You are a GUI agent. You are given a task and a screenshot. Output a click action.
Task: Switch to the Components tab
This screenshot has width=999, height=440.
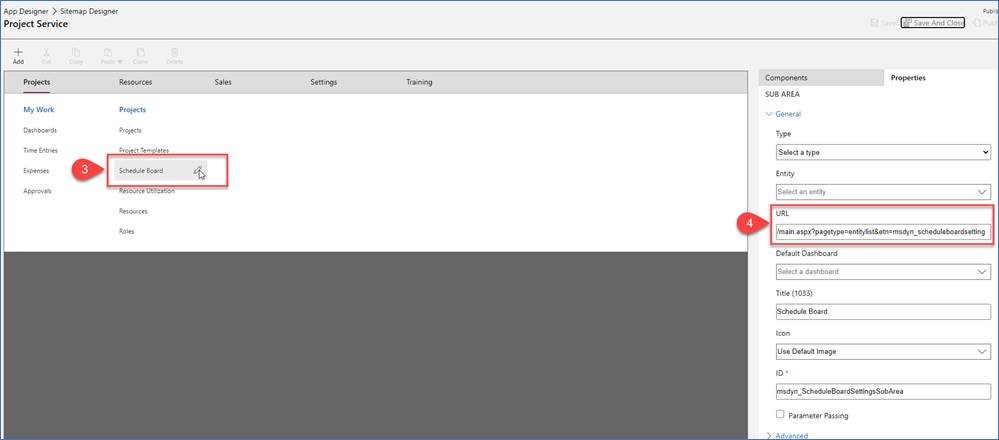pyautogui.click(x=787, y=77)
